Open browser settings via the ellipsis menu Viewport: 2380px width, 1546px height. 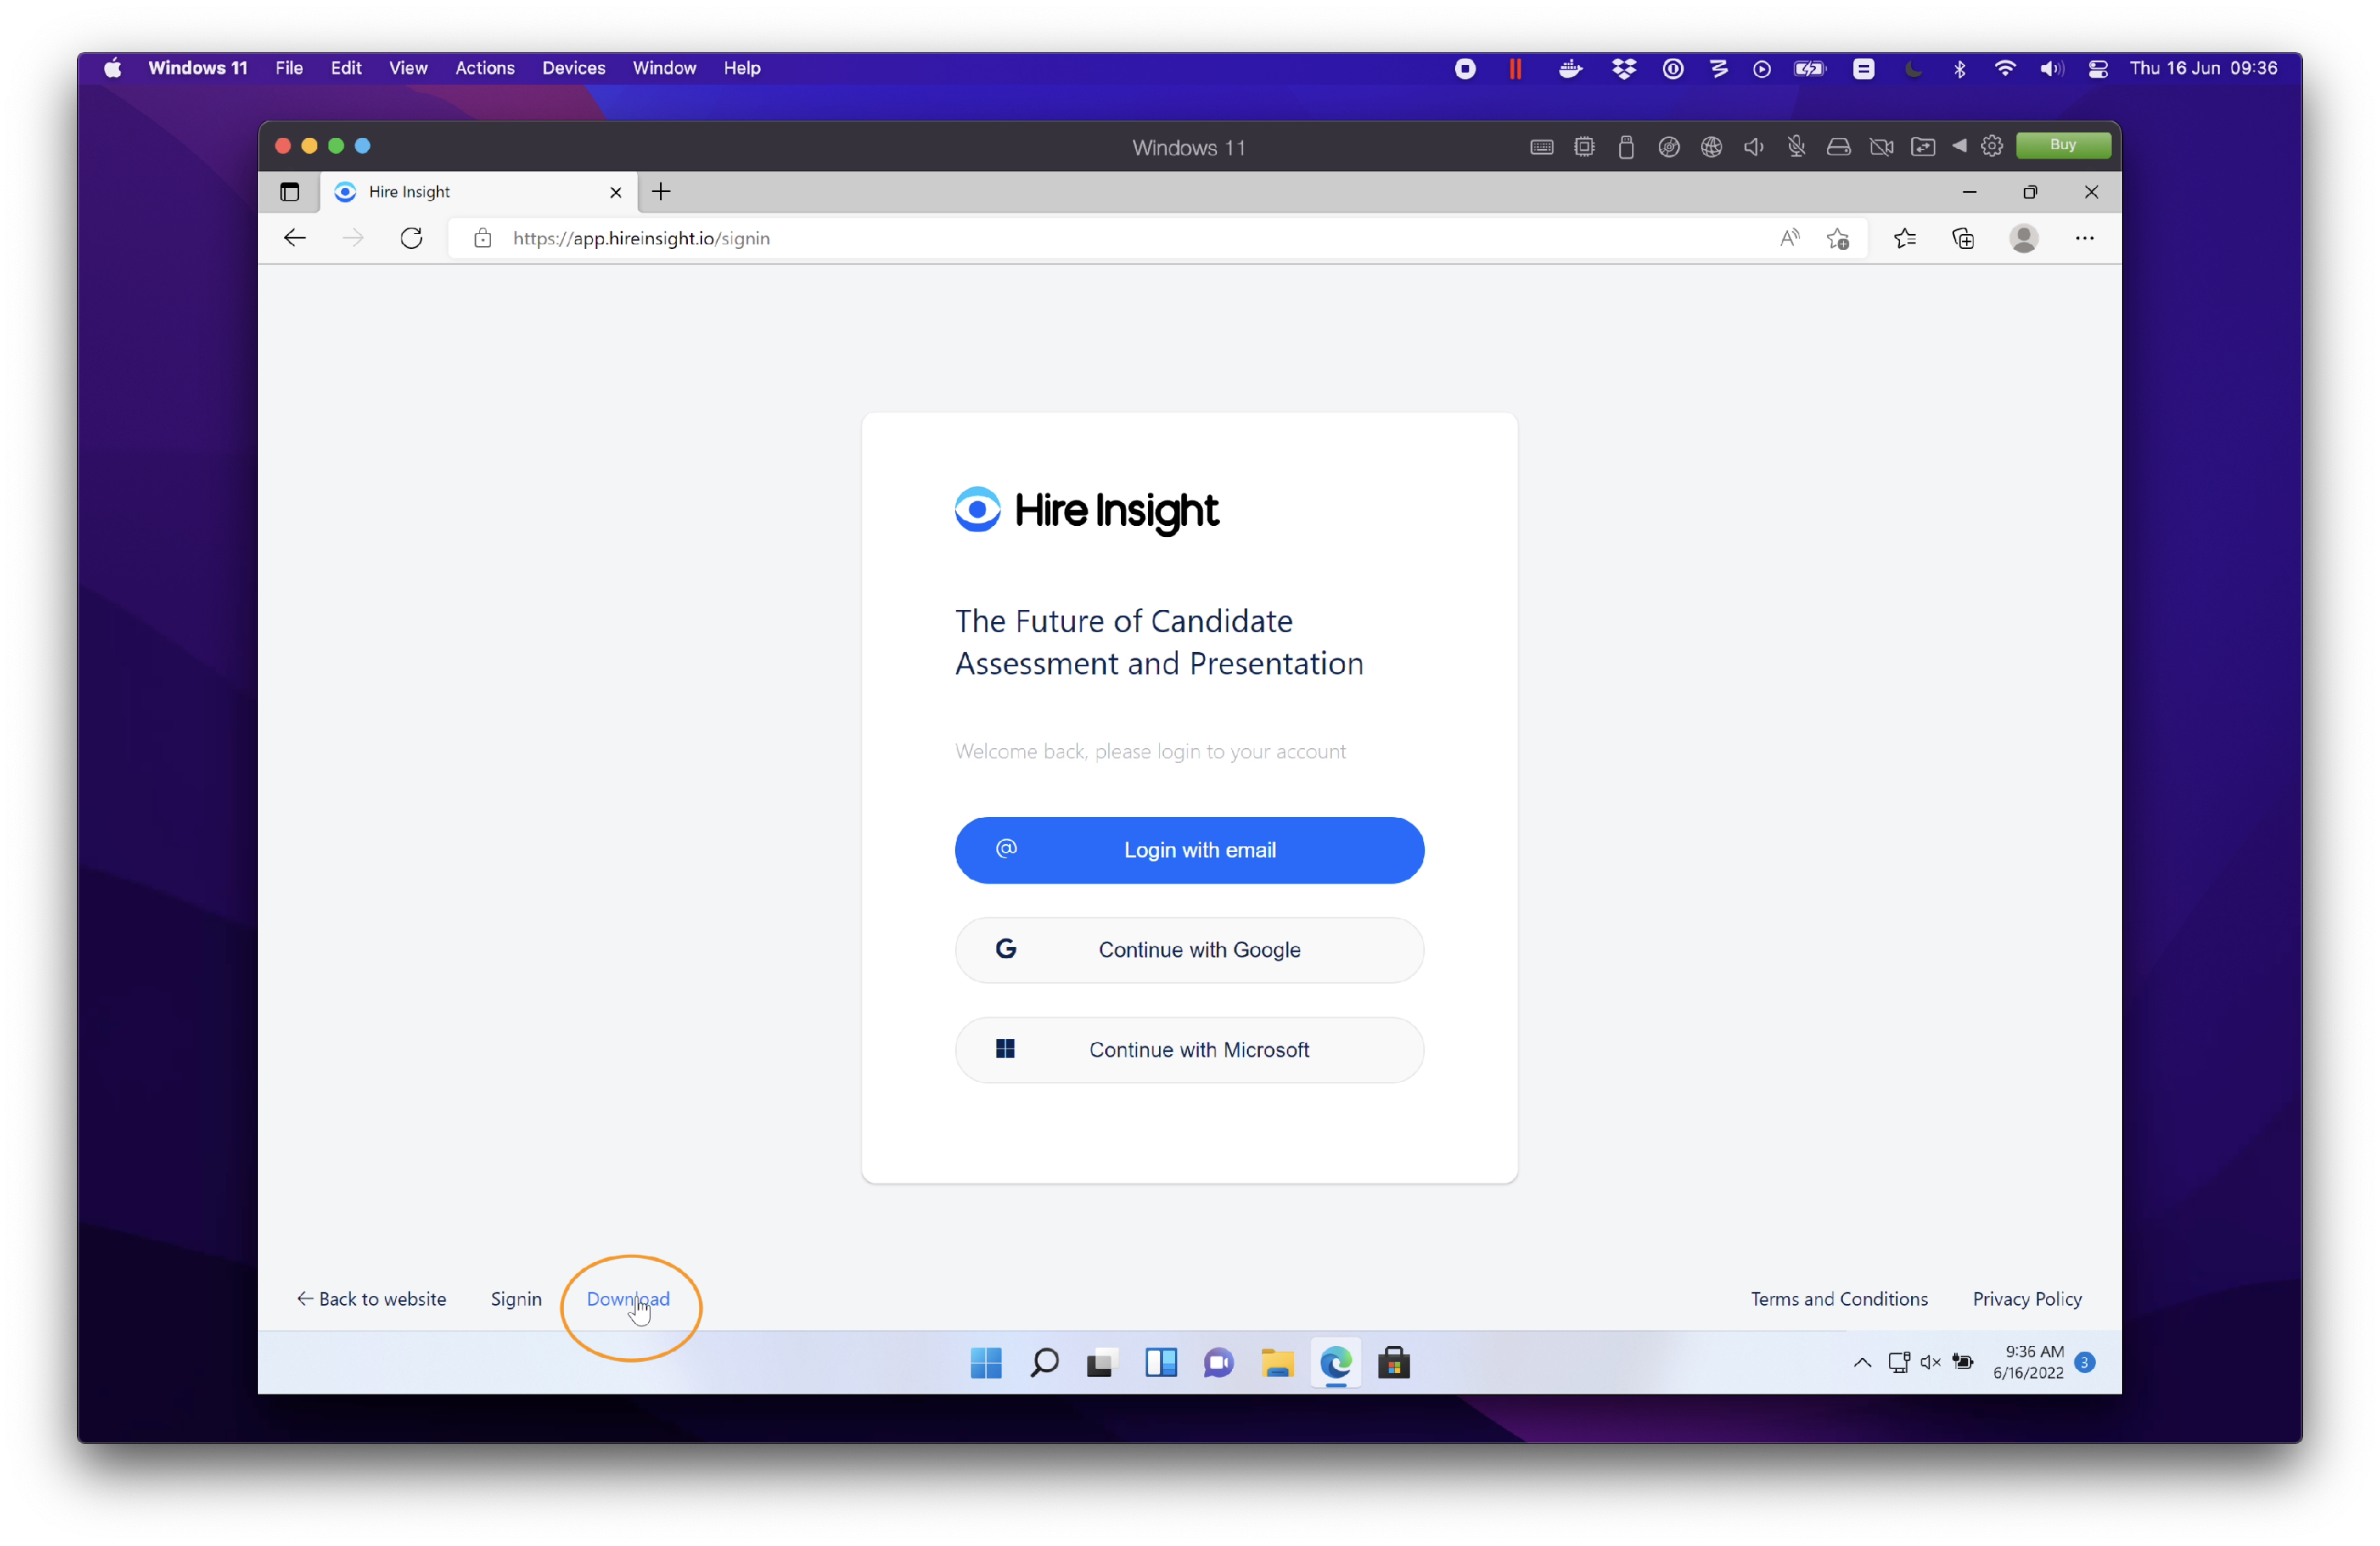point(2084,238)
